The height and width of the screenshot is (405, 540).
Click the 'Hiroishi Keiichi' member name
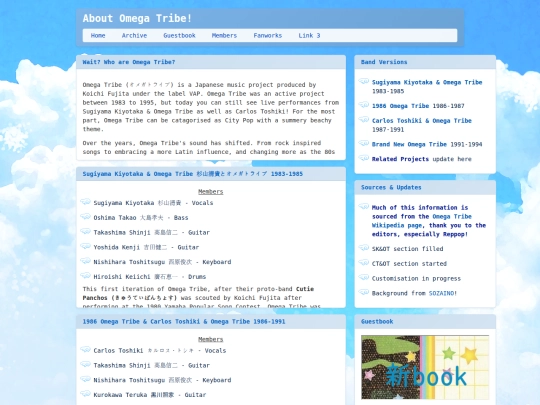point(122,277)
